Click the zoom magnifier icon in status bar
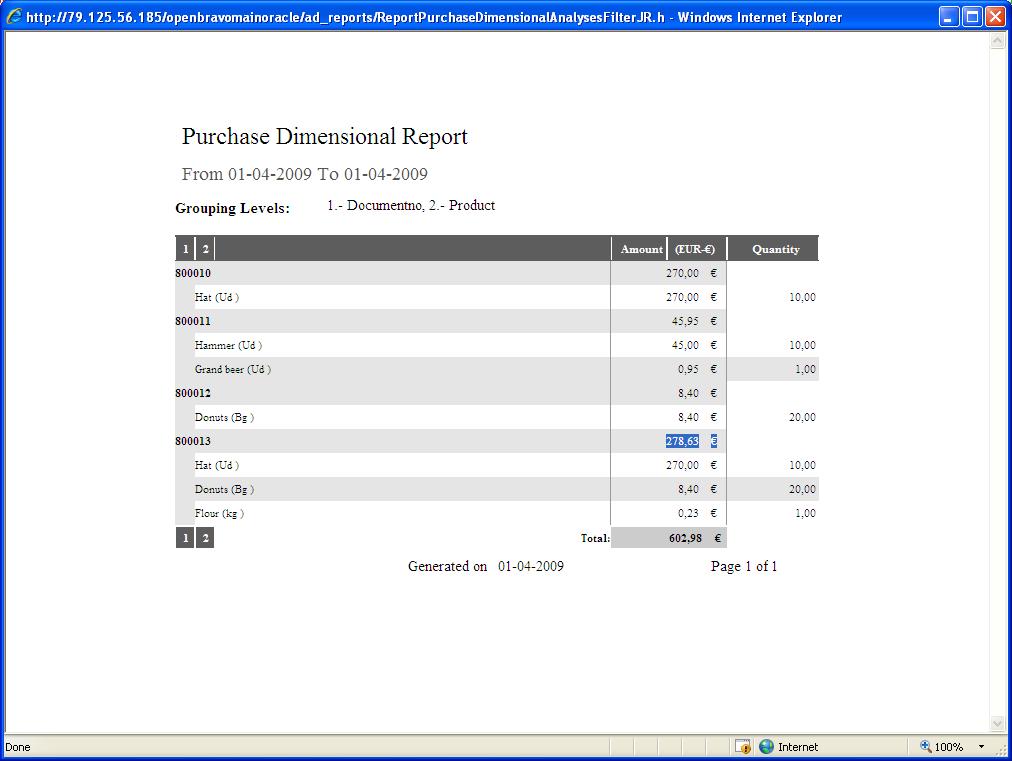1012x761 pixels. (925, 747)
